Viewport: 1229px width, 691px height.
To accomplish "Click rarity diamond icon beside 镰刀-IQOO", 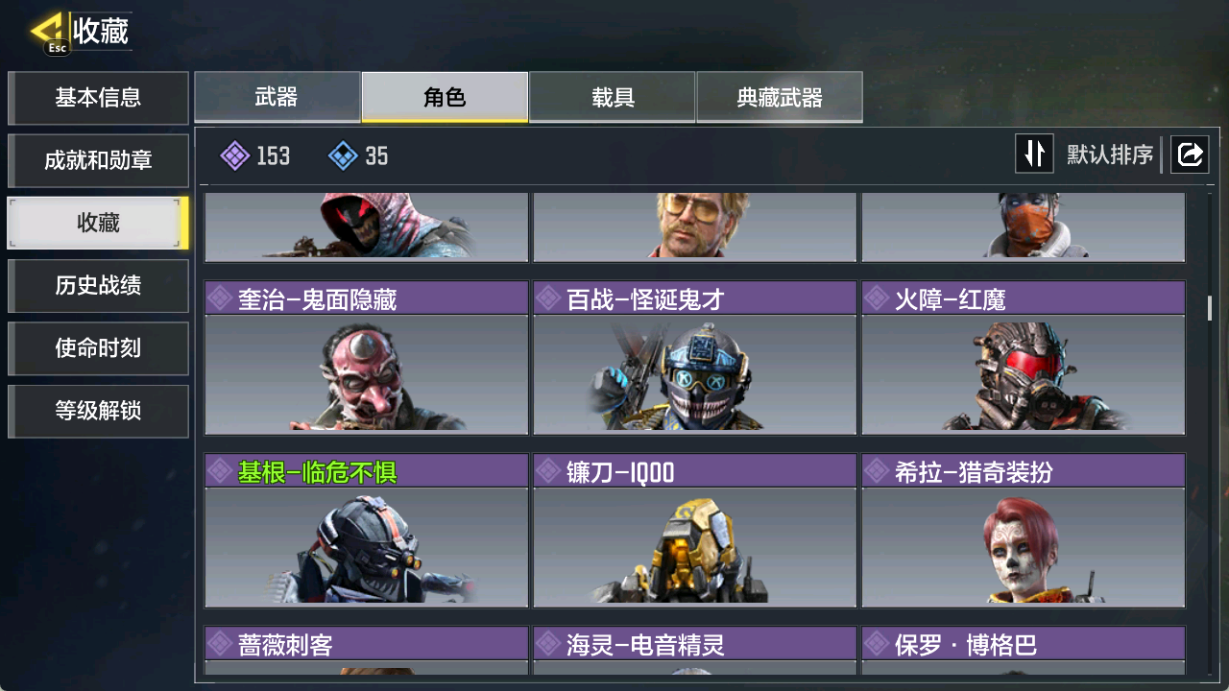I will point(548,471).
